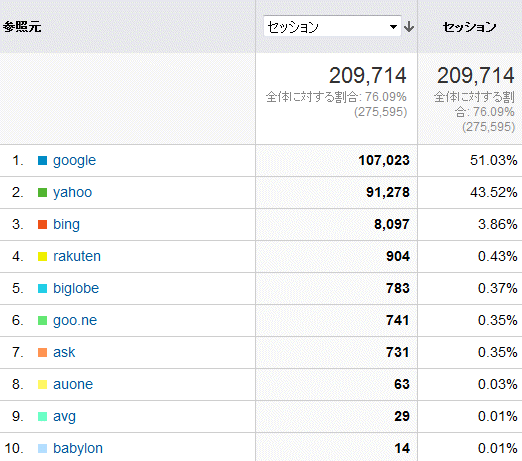
Task: Click the light blue swatch beside babylon
Action: click(42, 449)
